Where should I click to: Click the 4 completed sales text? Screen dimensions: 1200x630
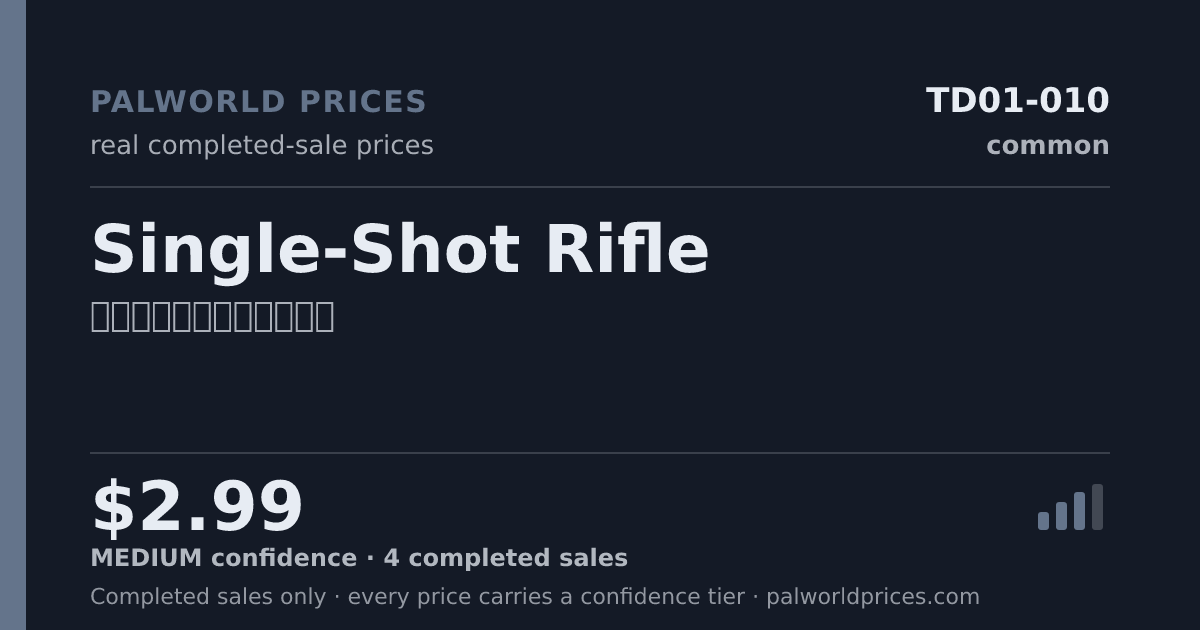tap(505, 559)
